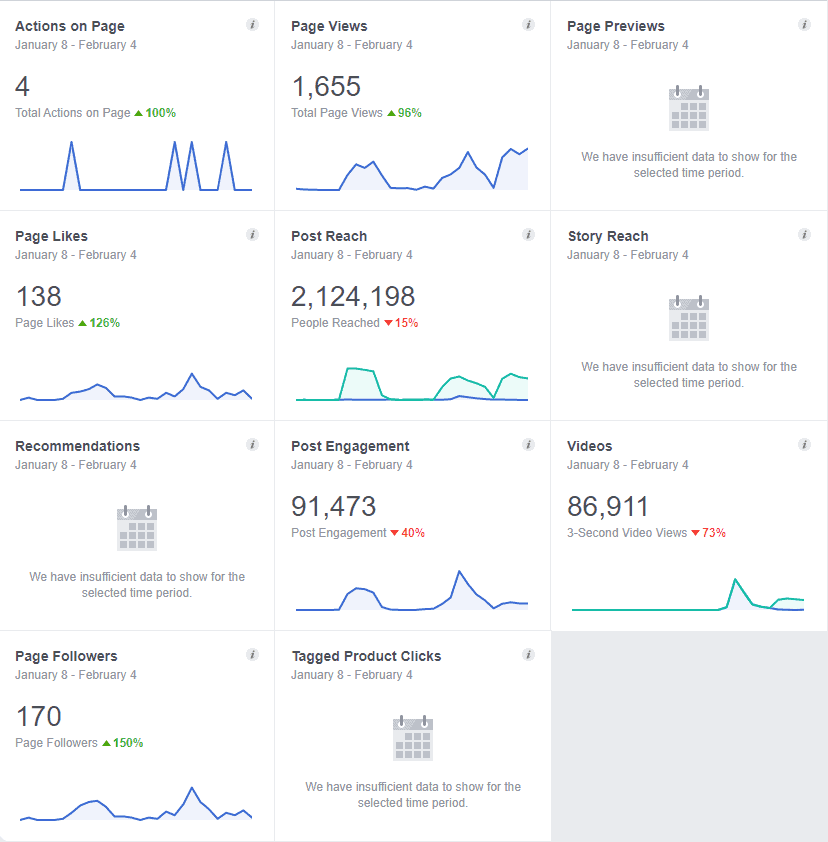Image resolution: width=828 pixels, height=842 pixels.
Task: Click the red 40% Post Engagement change
Action: pyautogui.click(x=408, y=533)
